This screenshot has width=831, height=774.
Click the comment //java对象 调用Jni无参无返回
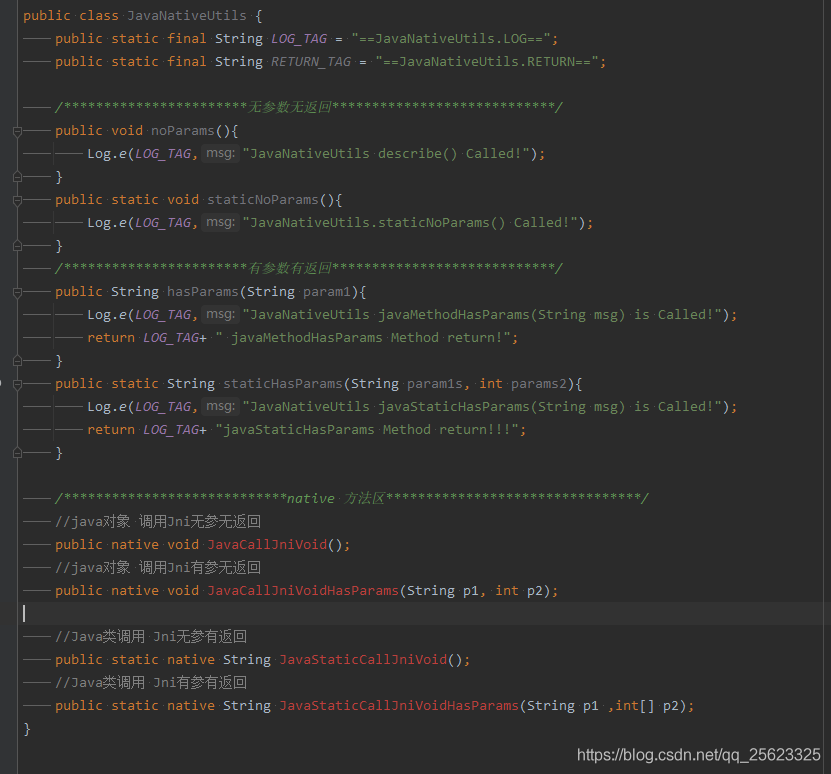(158, 522)
